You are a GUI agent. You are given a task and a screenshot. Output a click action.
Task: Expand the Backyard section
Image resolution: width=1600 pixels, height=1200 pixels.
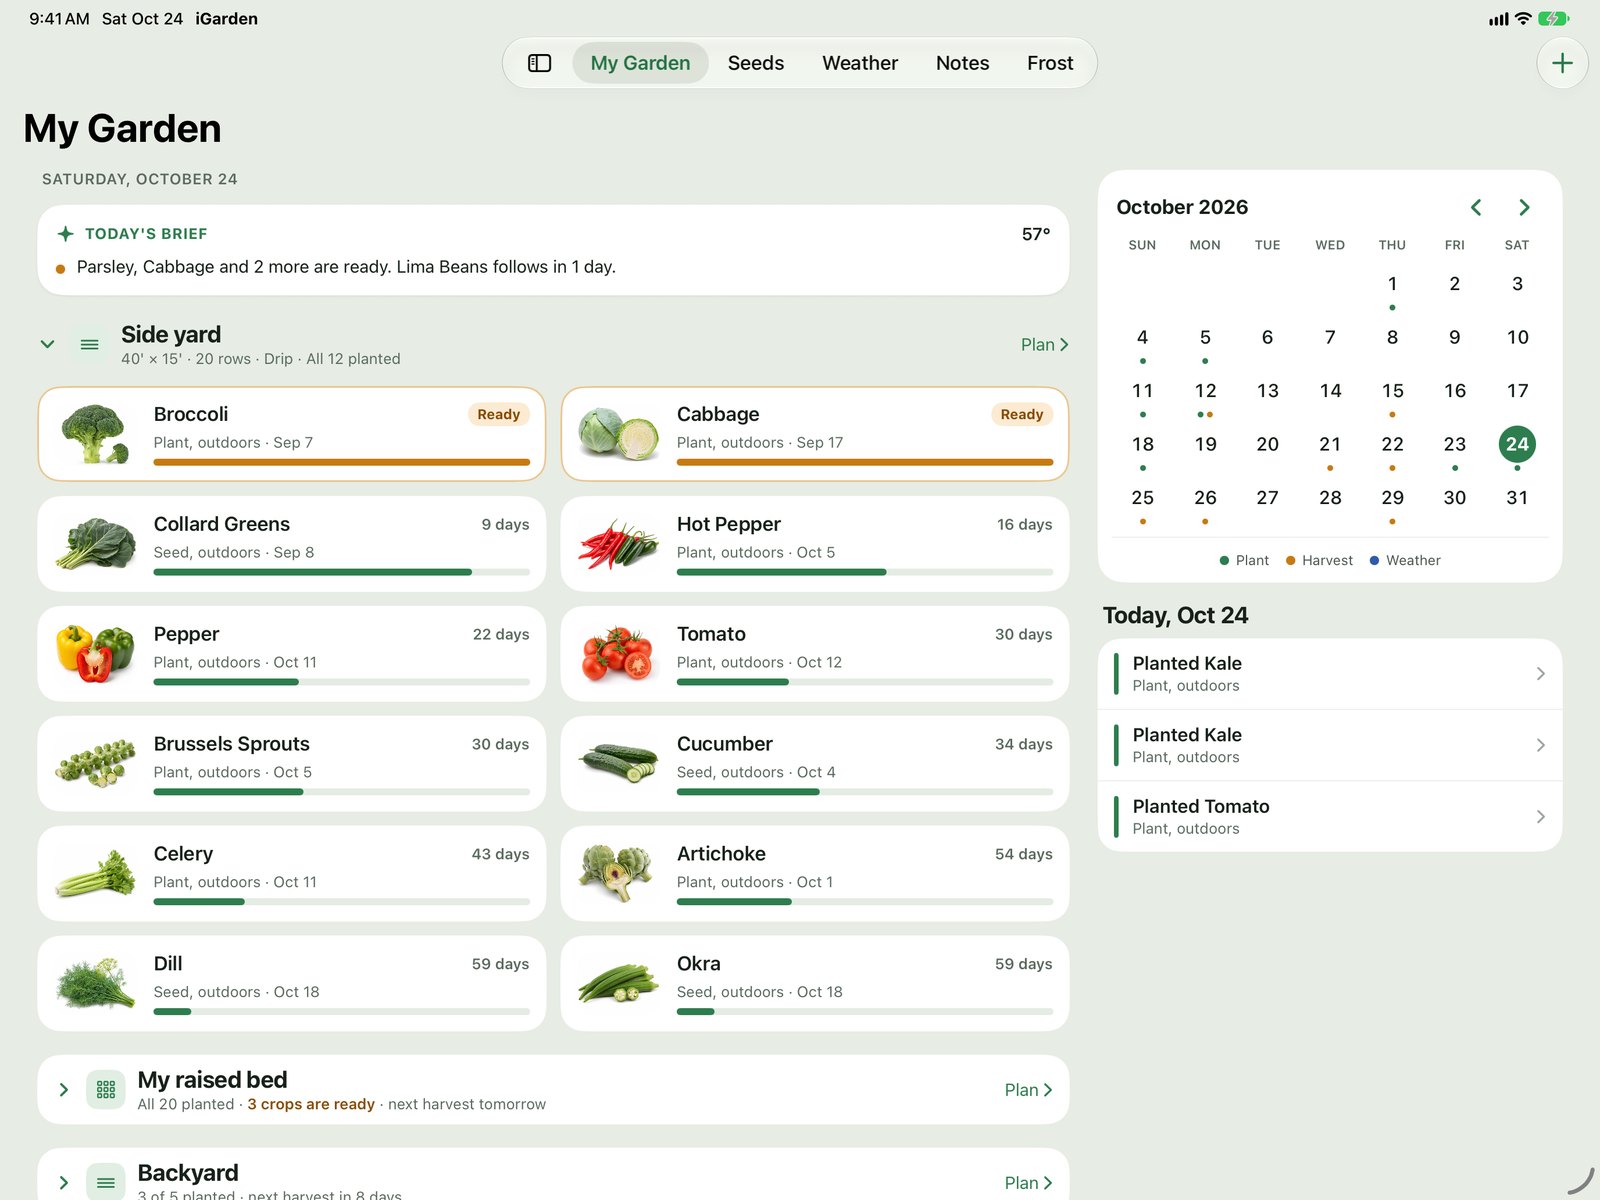coord(64,1182)
